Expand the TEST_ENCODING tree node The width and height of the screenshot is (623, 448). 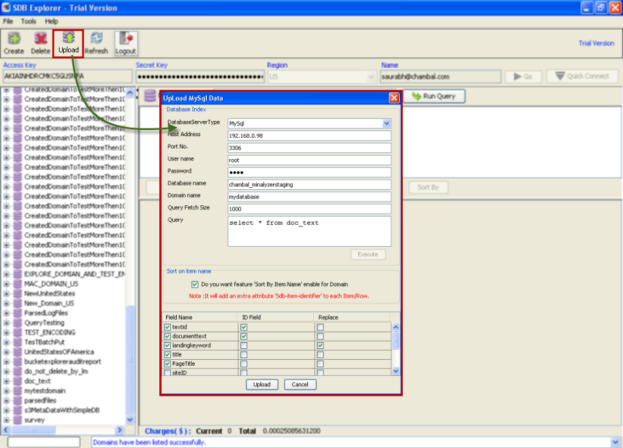pos(6,333)
